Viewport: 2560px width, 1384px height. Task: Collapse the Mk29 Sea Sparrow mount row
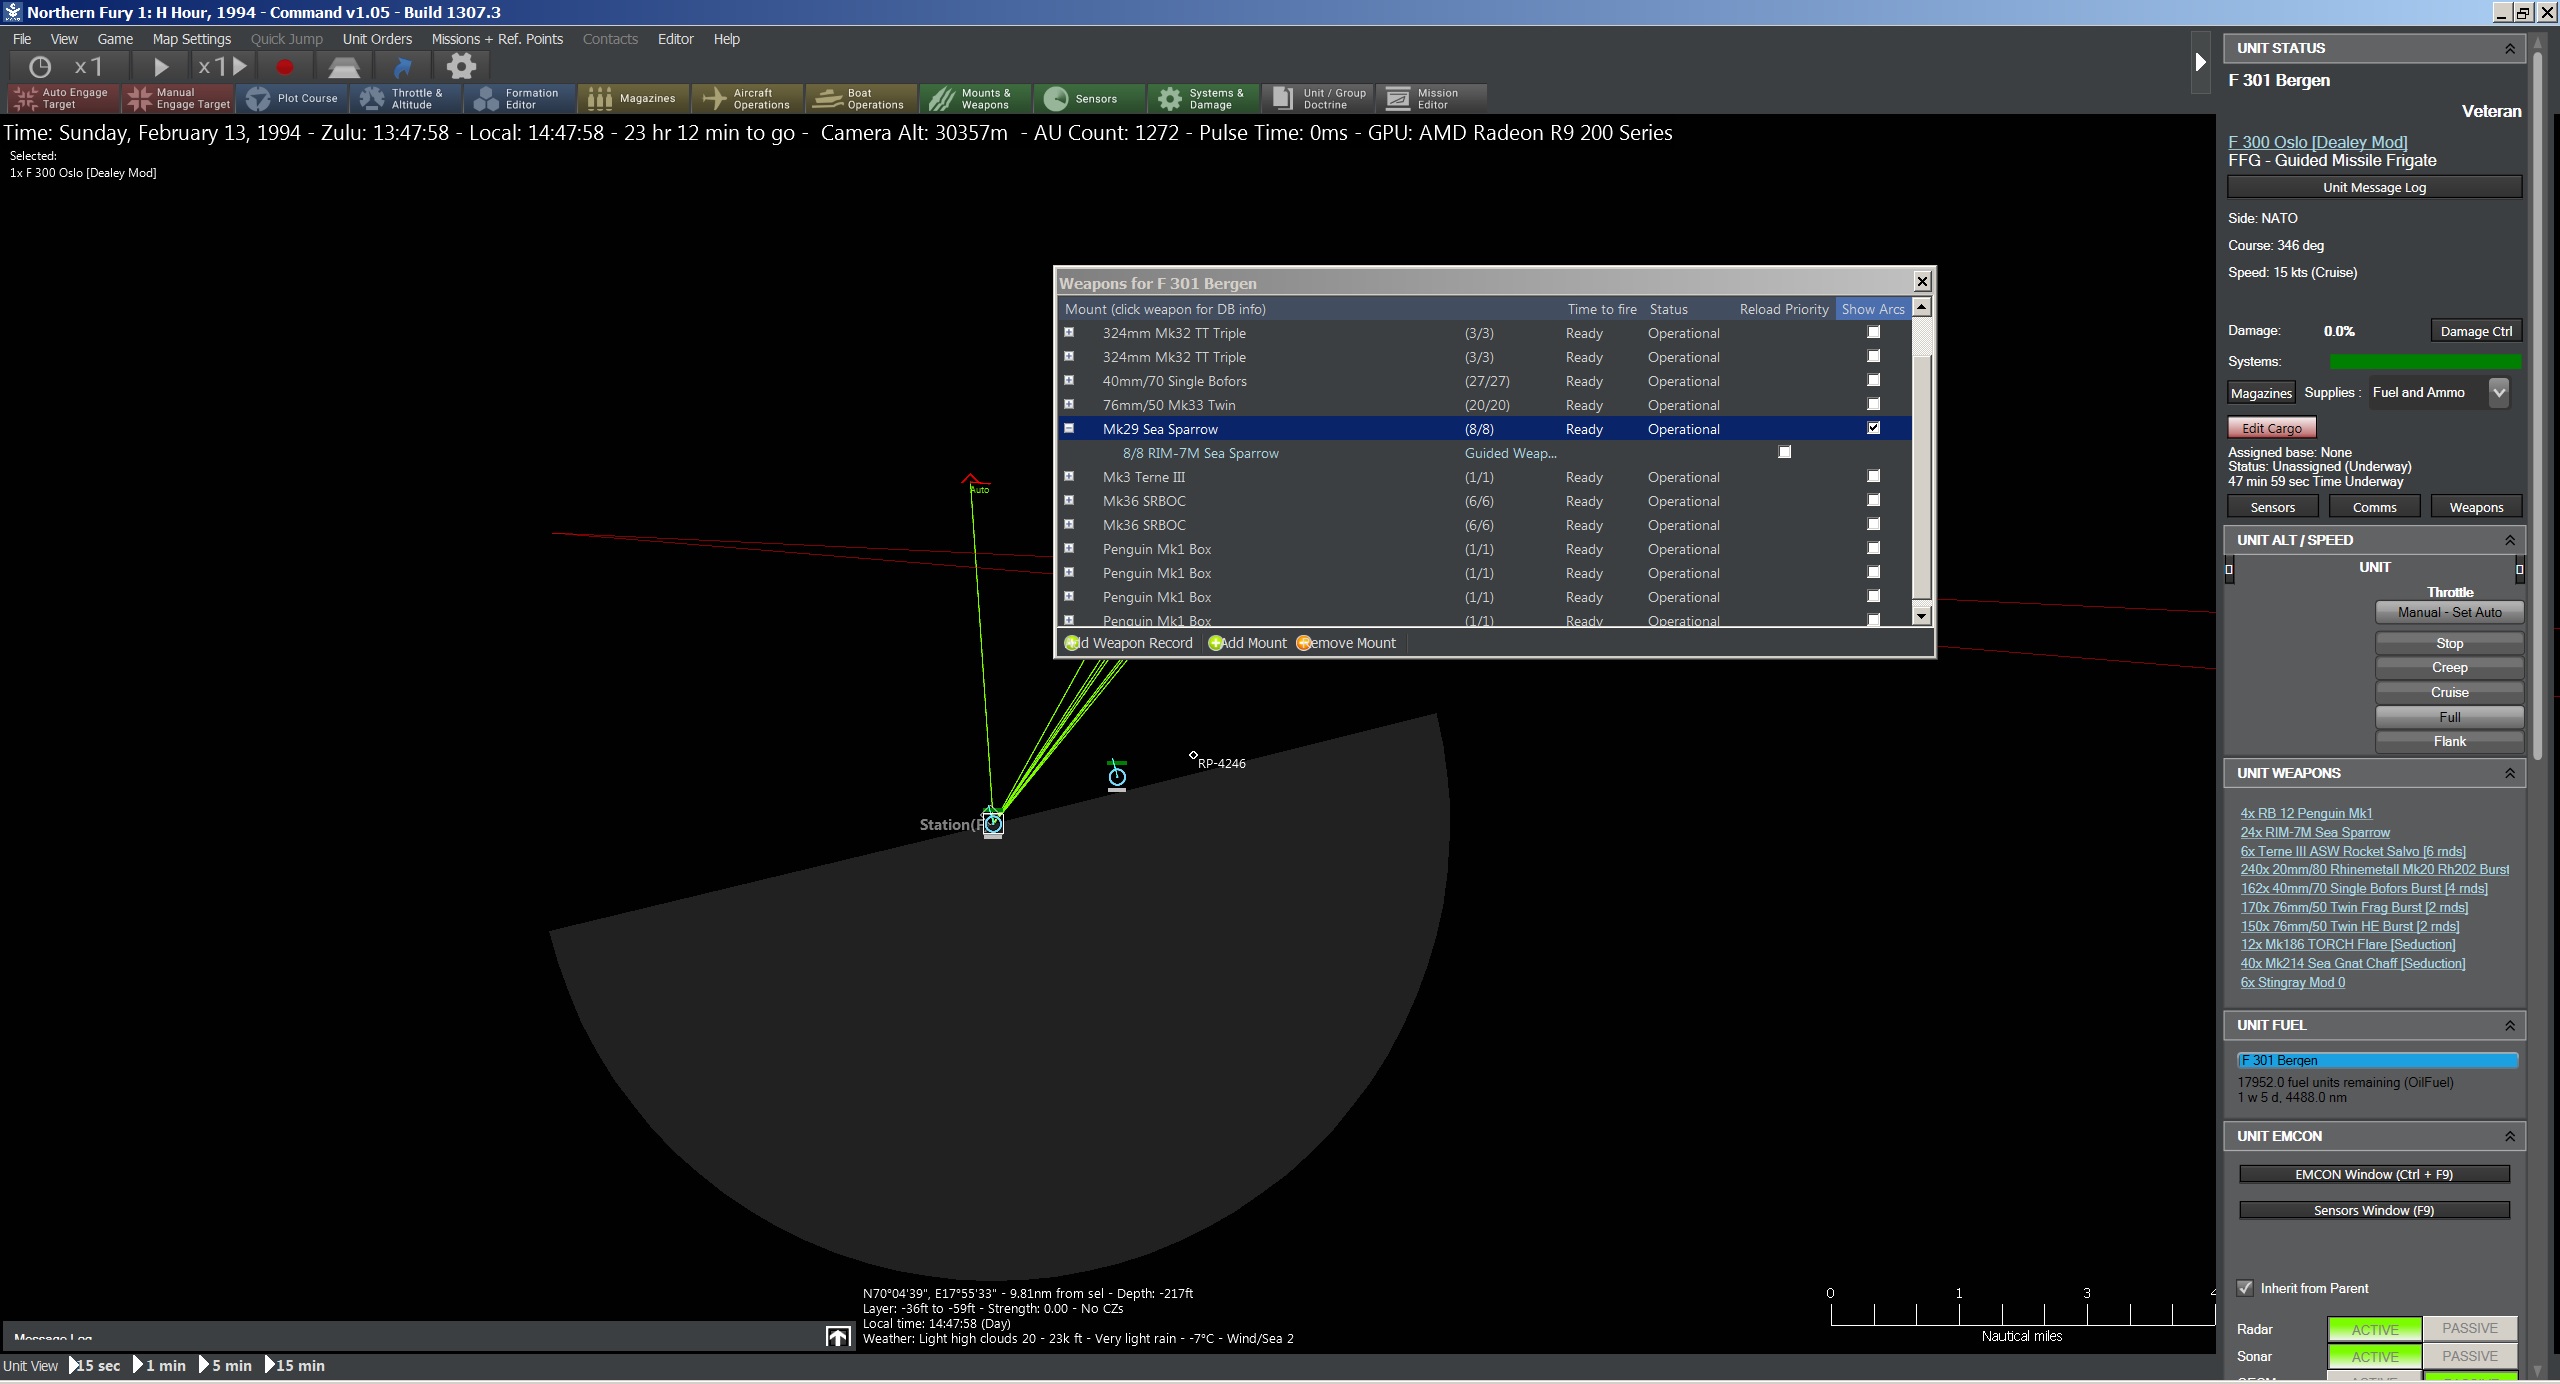click(1069, 428)
